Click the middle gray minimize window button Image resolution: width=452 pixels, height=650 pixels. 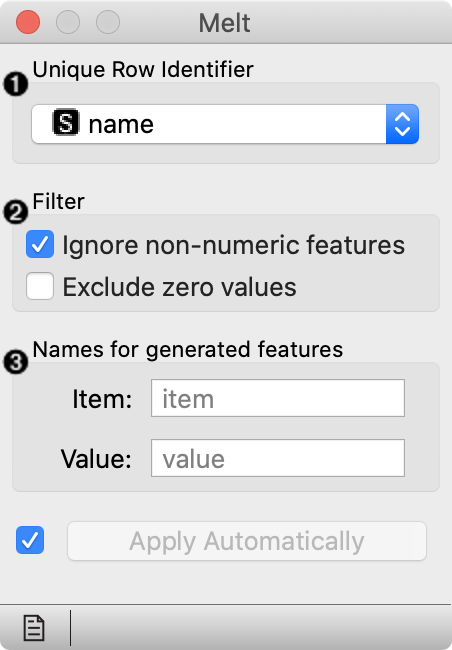pos(68,22)
